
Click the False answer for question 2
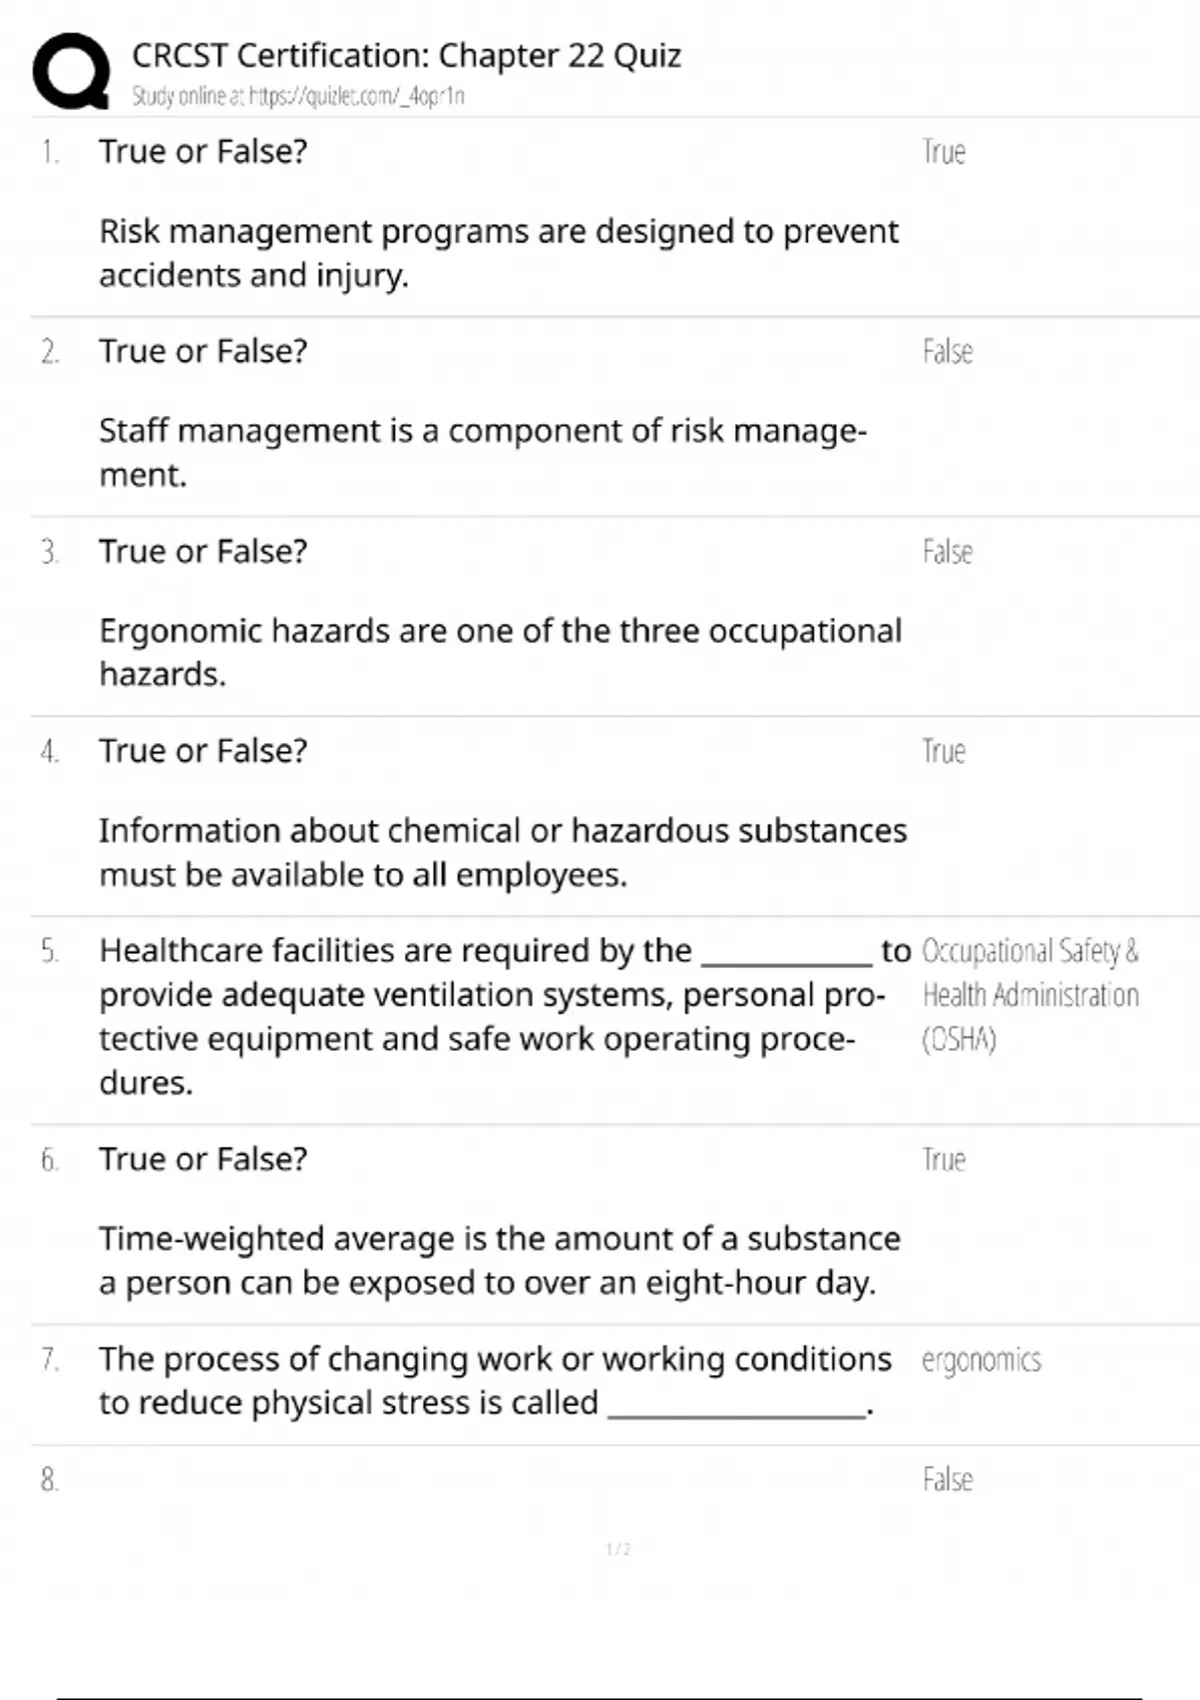point(947,352)
